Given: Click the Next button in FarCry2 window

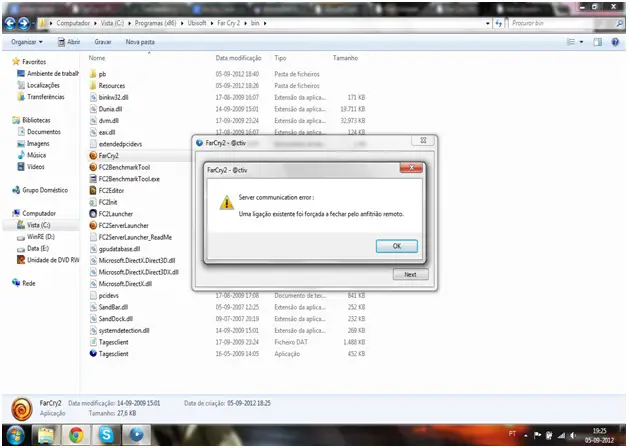Looking at the screenshot, I should 410,274.
